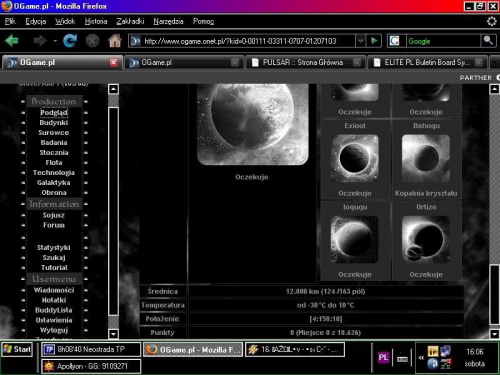Open Statystyki in the sidebar
This screenshot has width=500, height=375.
[x=54, y=248]
